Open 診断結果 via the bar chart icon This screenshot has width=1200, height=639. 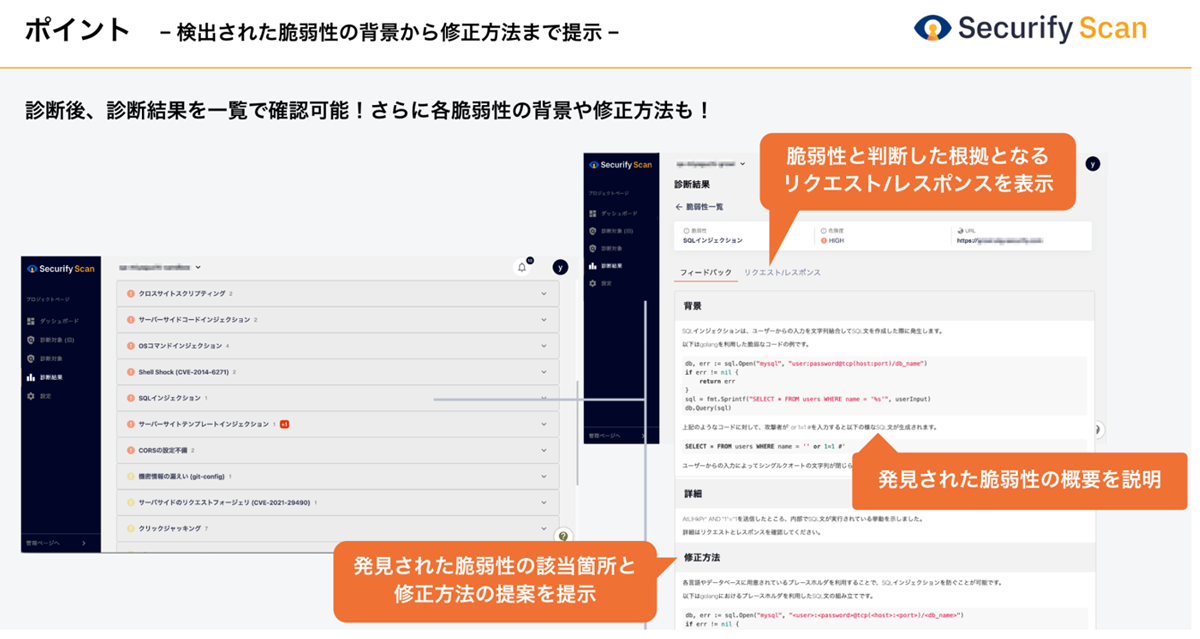click(30, 377)
